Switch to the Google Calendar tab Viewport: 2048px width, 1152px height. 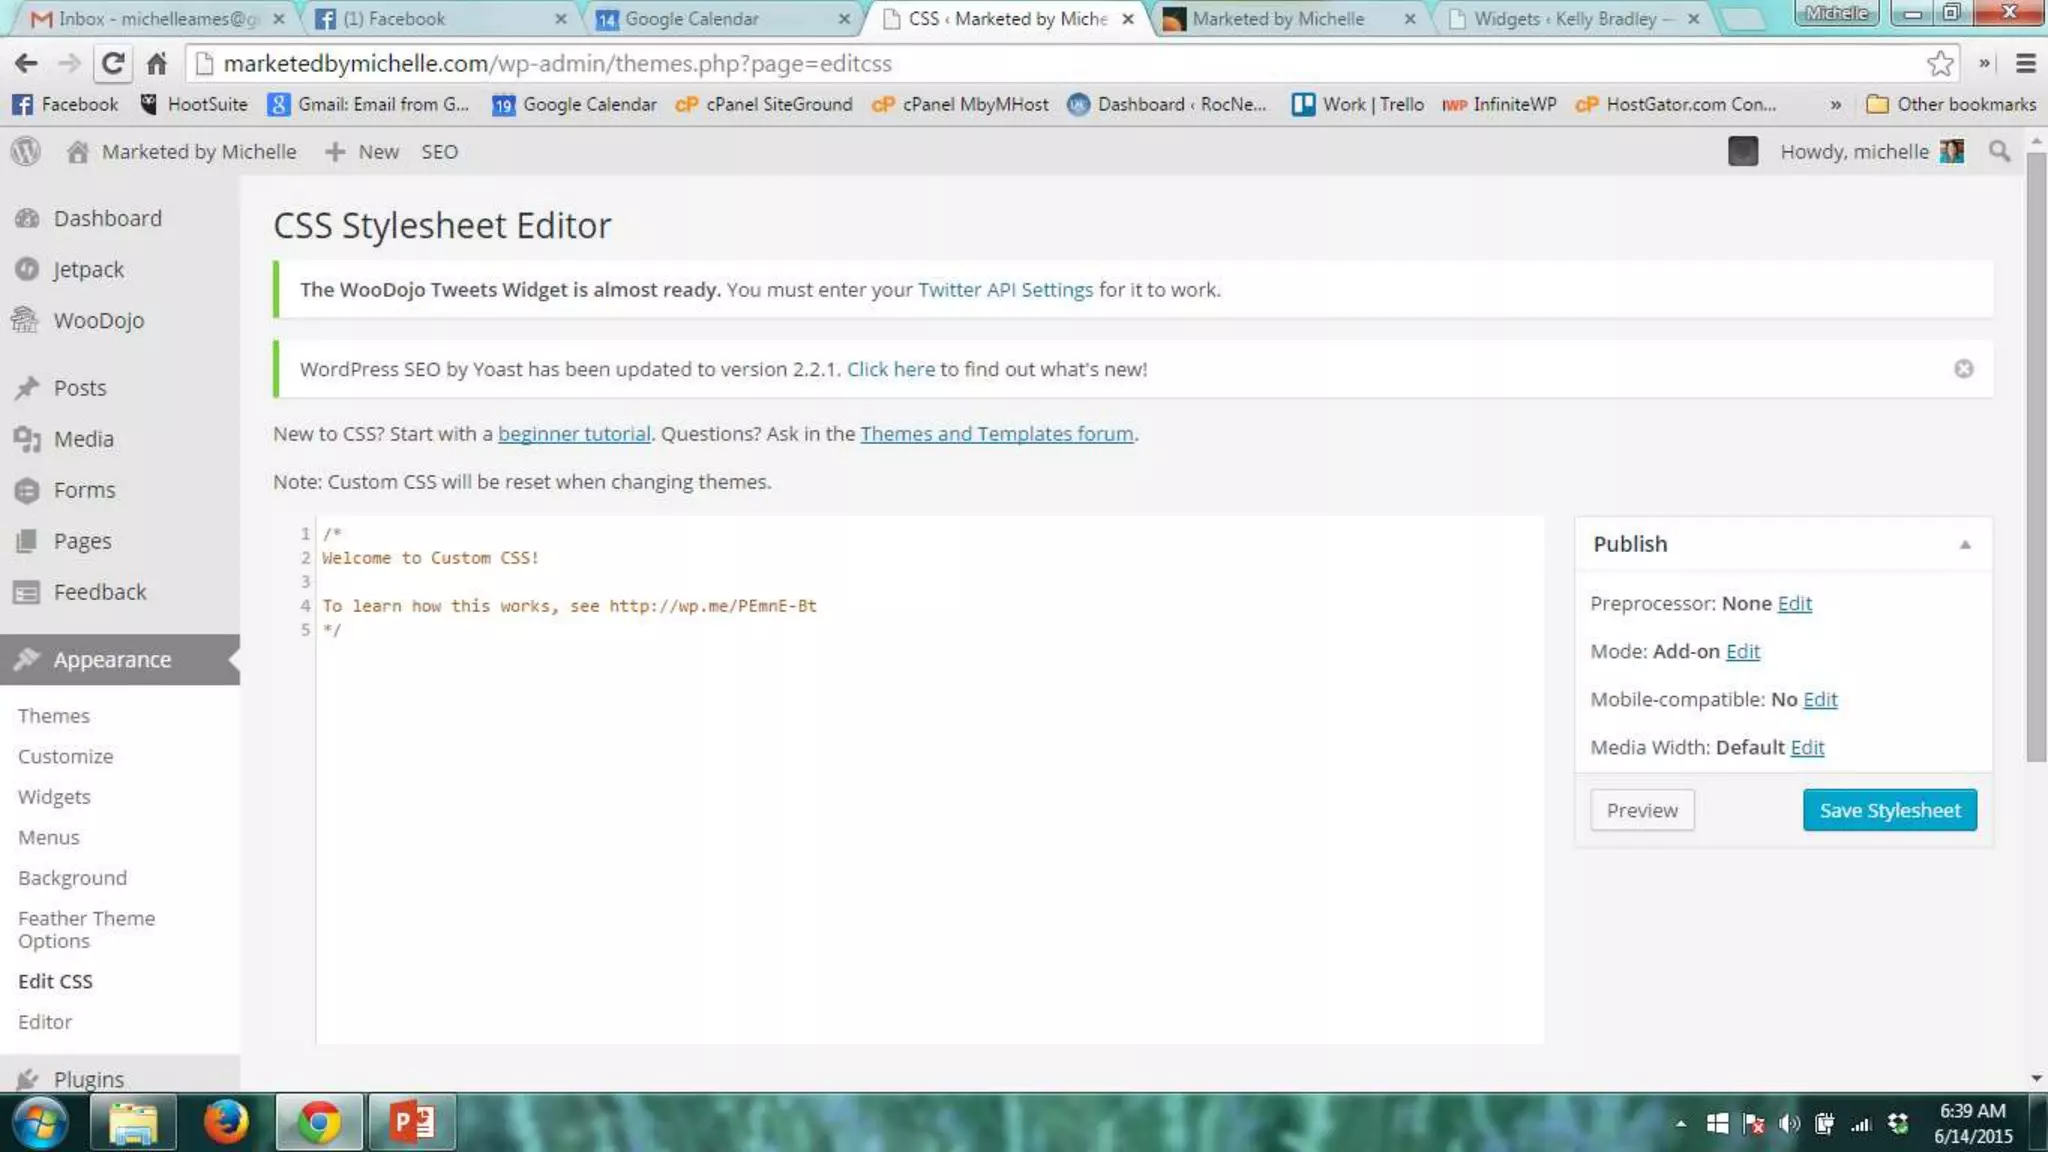click(x=691, y=18)
